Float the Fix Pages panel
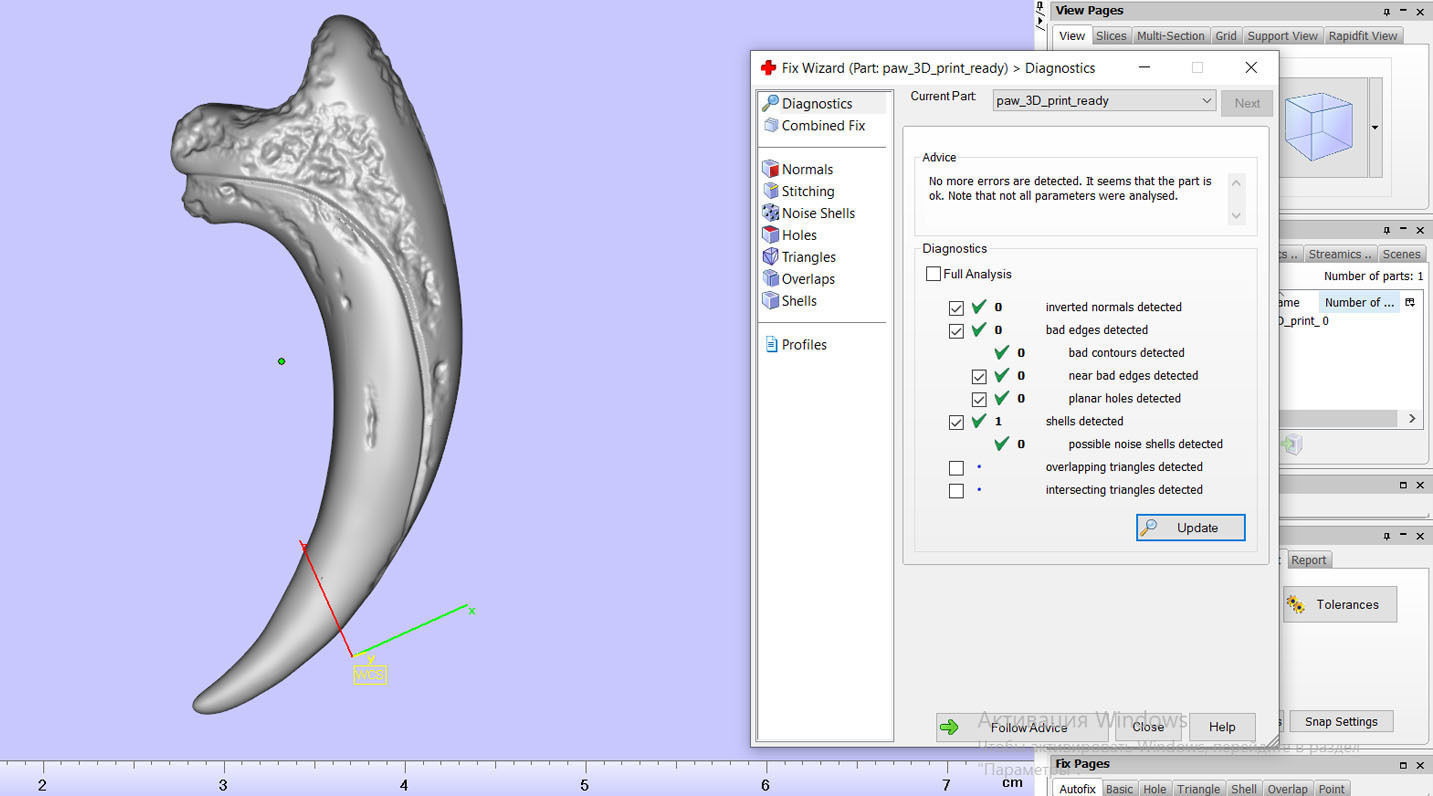 [x=1404, y=765]
